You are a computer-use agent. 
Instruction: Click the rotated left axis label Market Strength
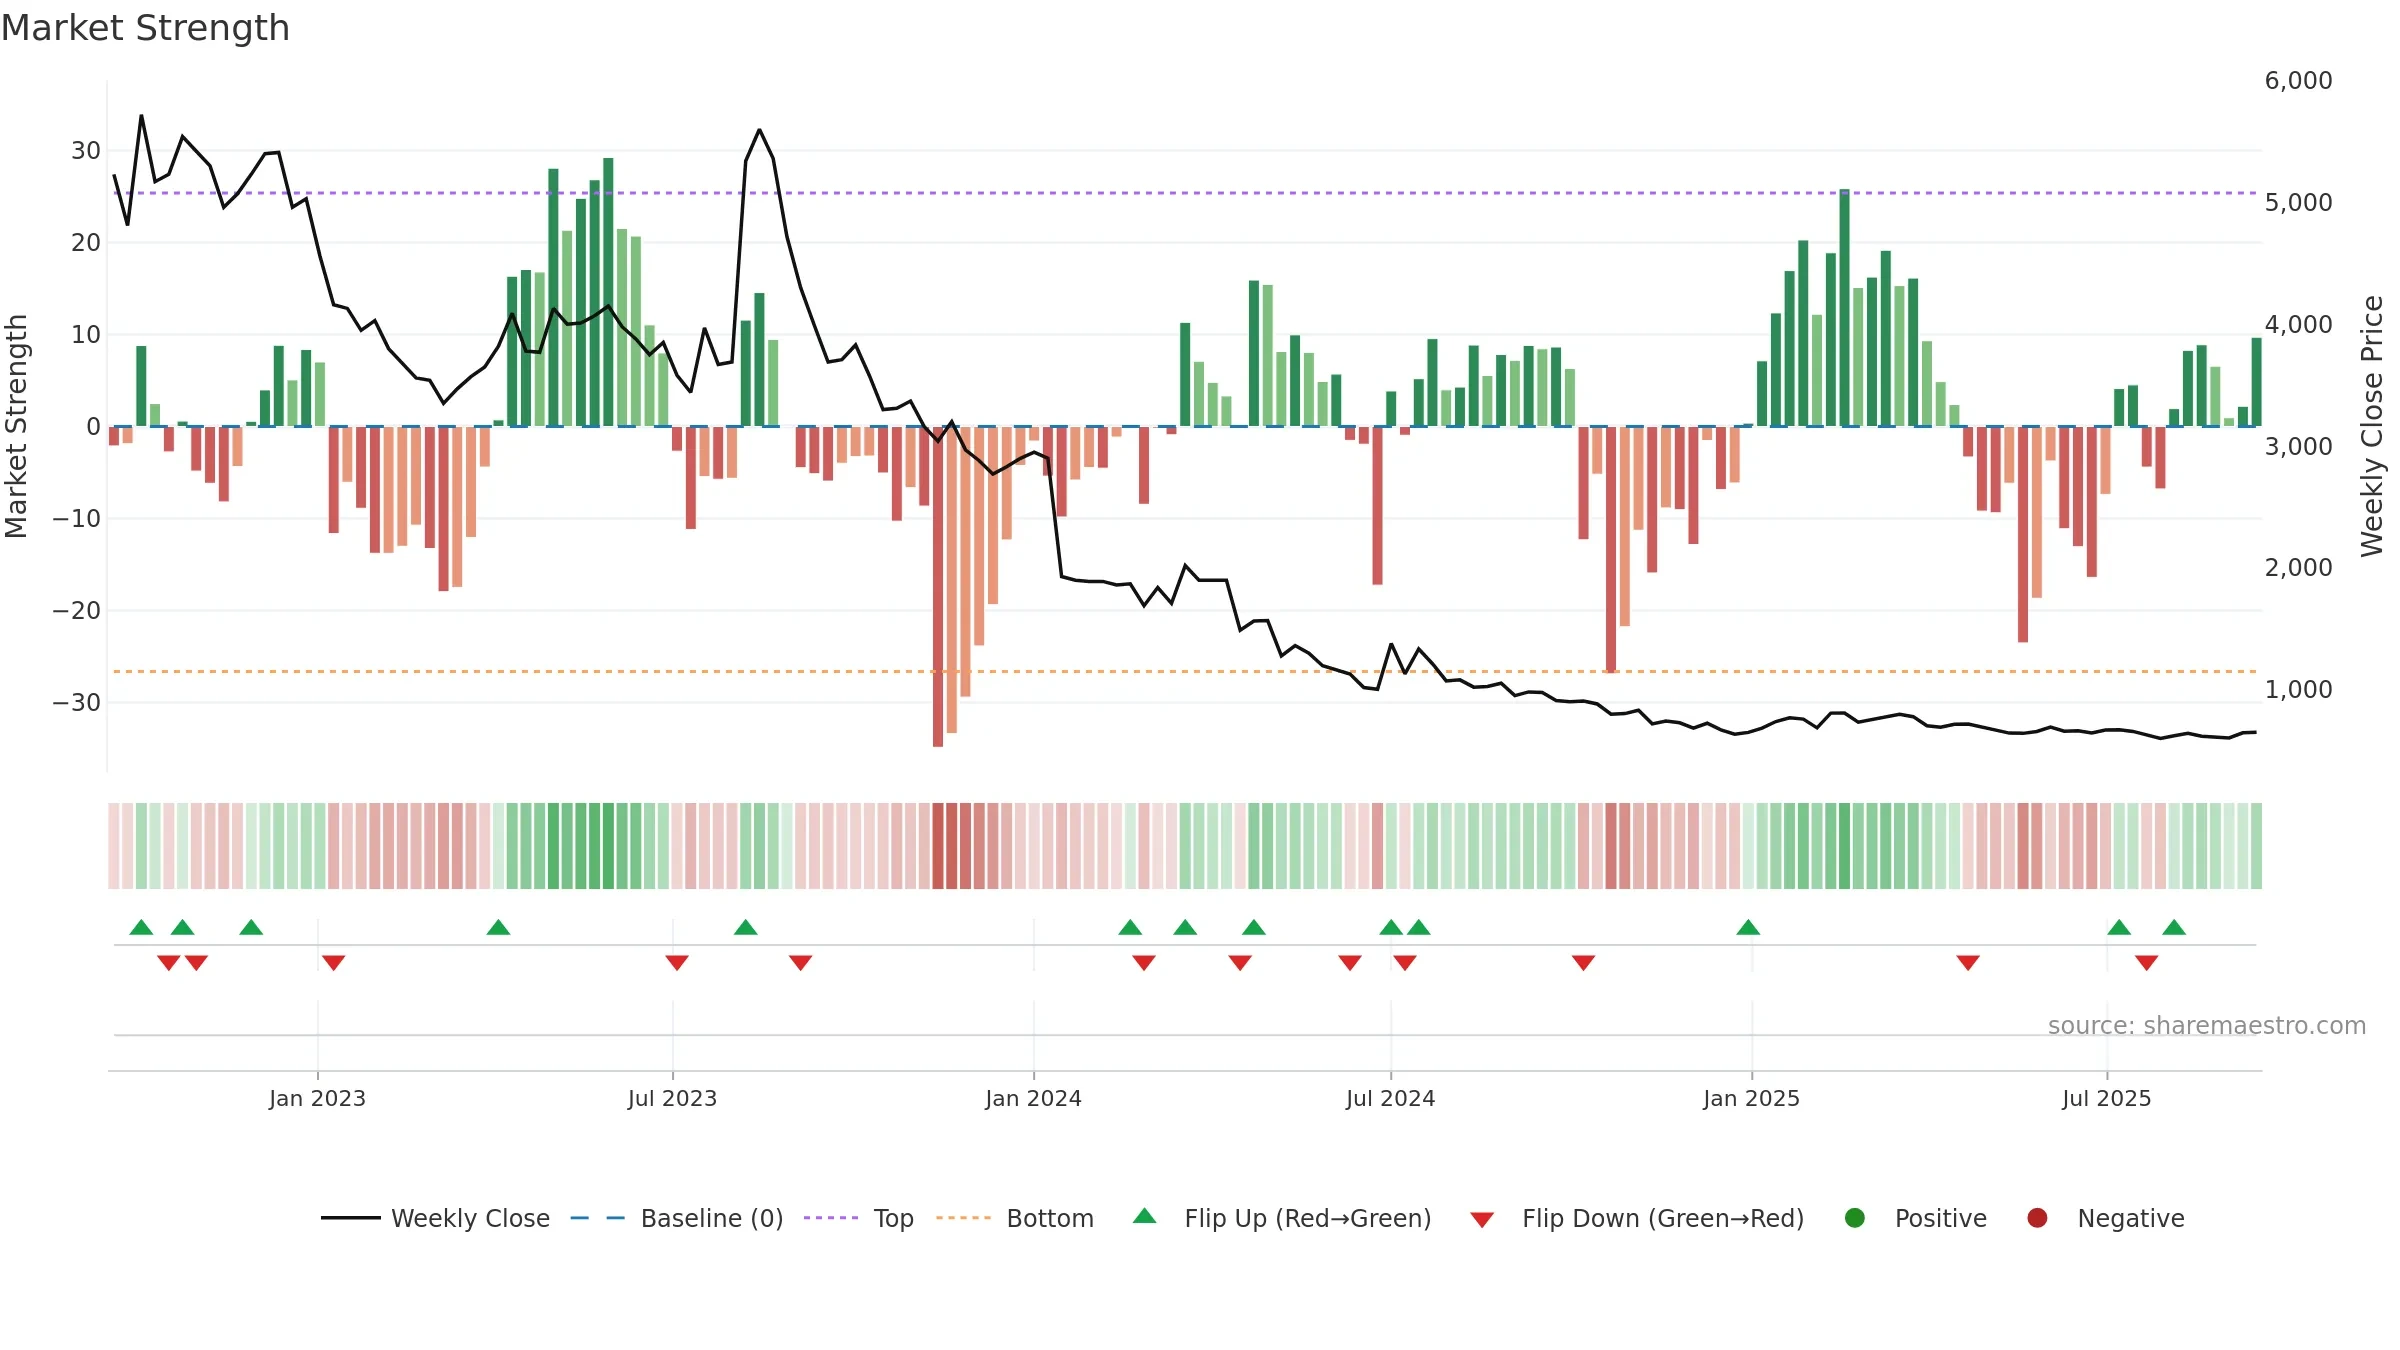pos(16,426)
